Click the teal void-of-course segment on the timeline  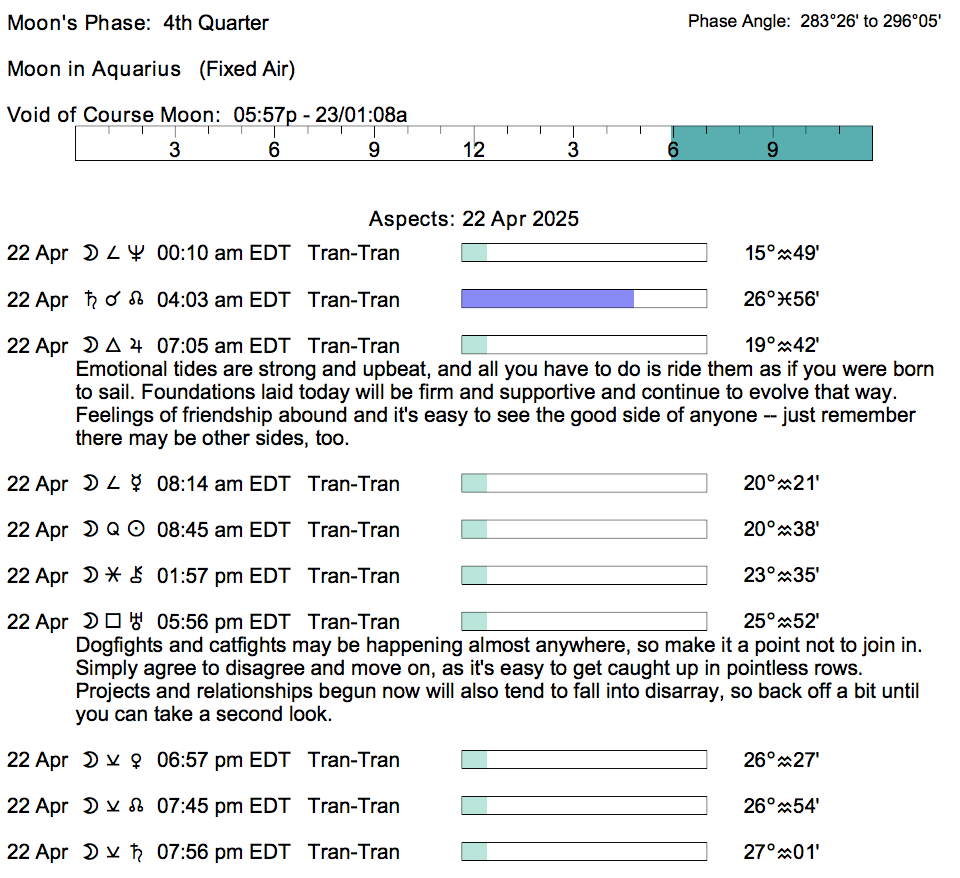click(771, 143)
